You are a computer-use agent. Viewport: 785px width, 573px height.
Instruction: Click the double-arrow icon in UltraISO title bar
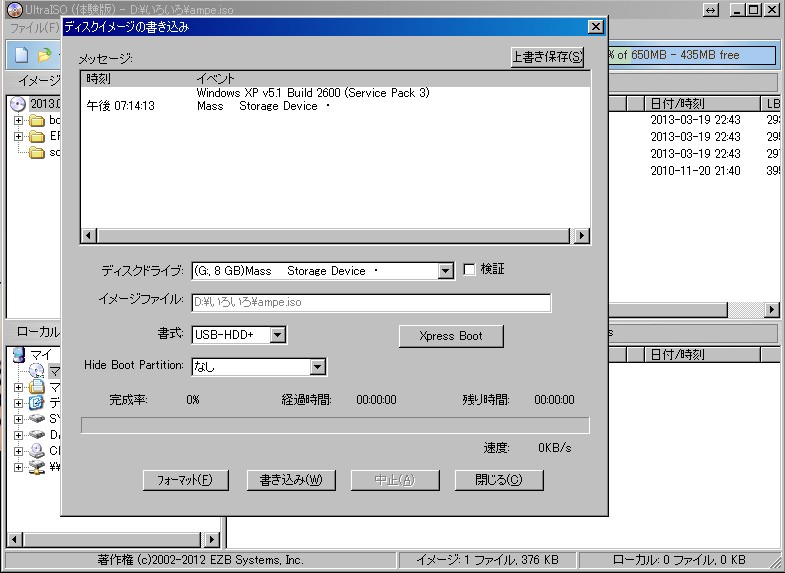(711, 10)
